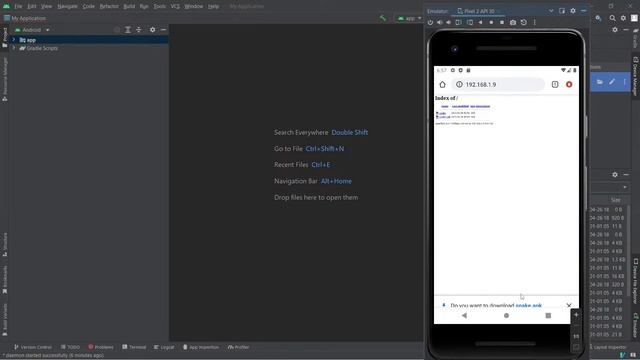Take an emulator screenshot with camera icon

click(513, 22)
